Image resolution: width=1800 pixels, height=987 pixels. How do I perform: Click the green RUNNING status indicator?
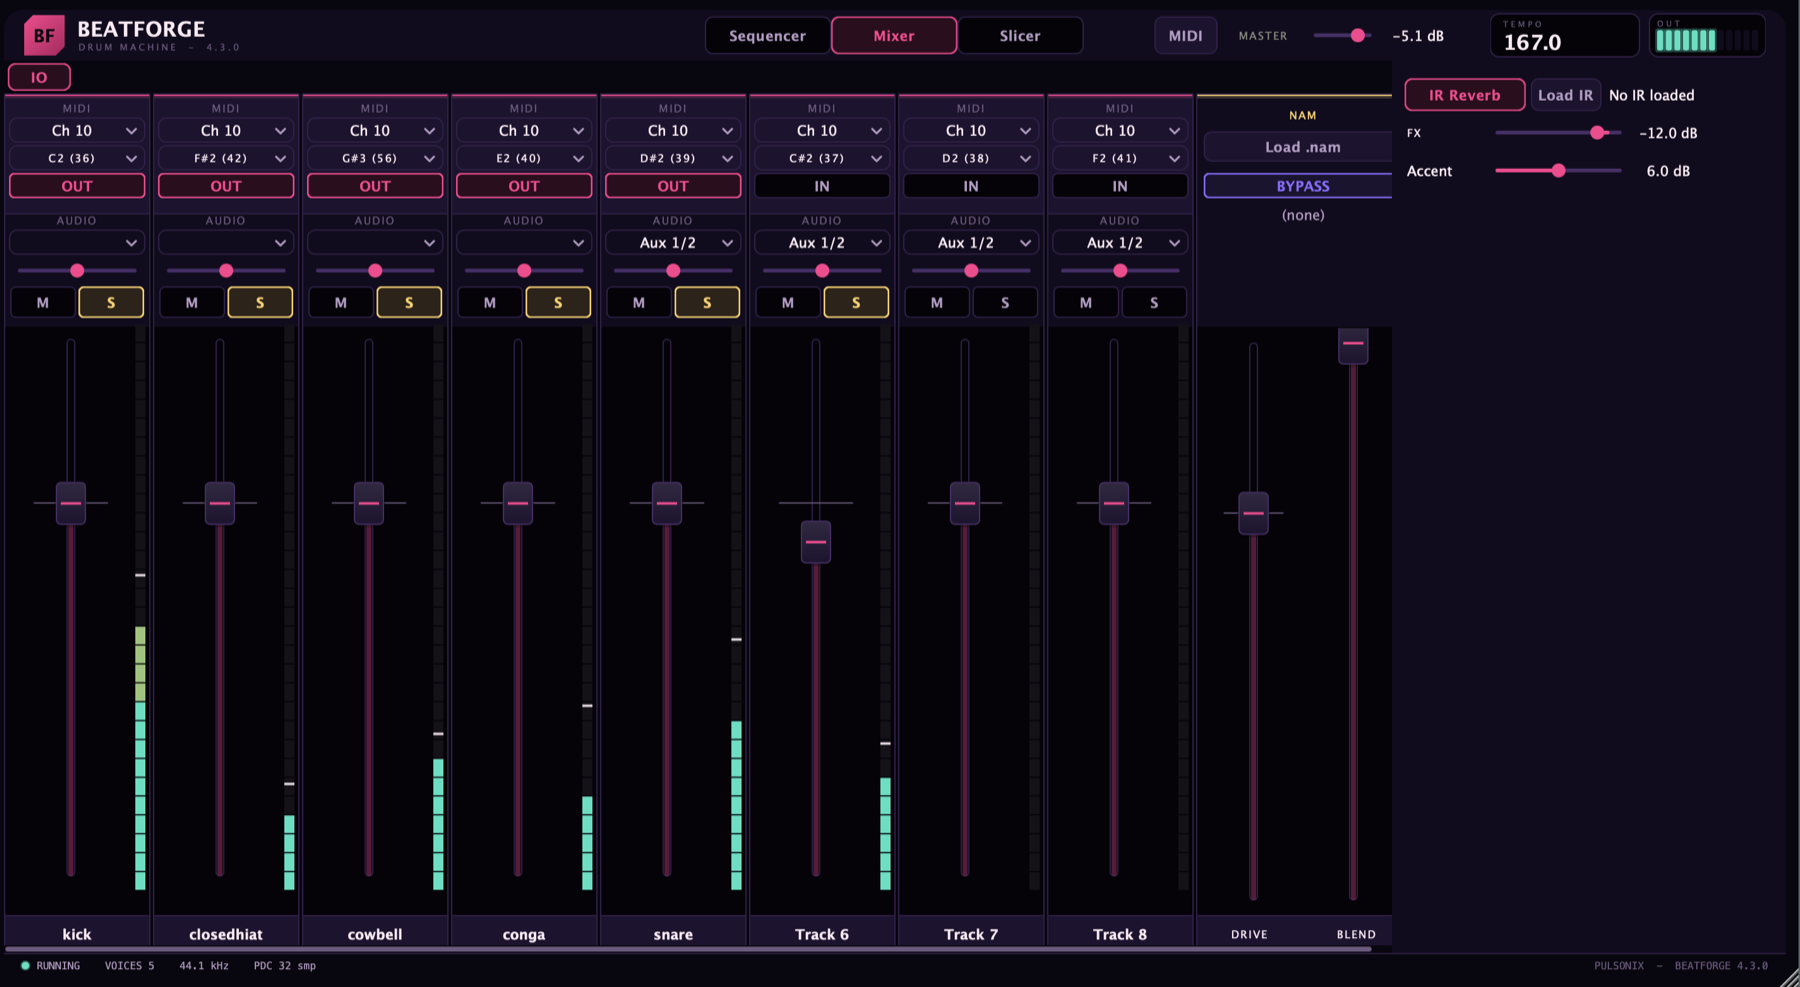[25, 965]
